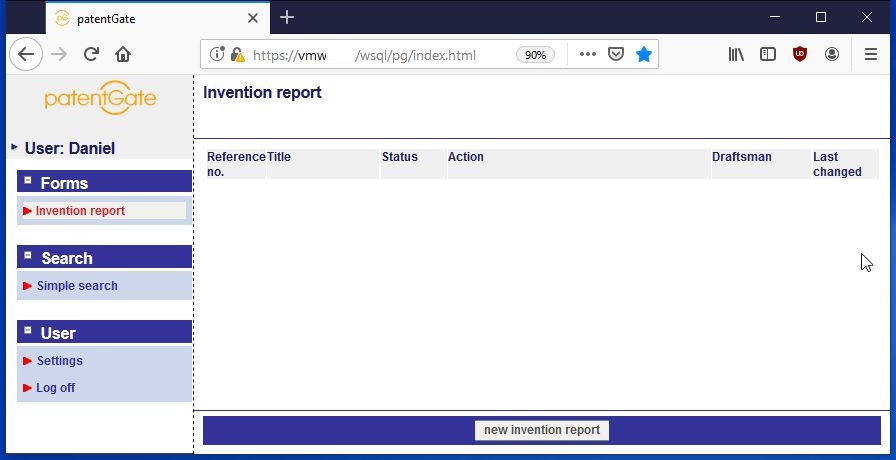Click the Forward navigation arrow
This screenshot has width=896, height=460.
click(59, 54)
